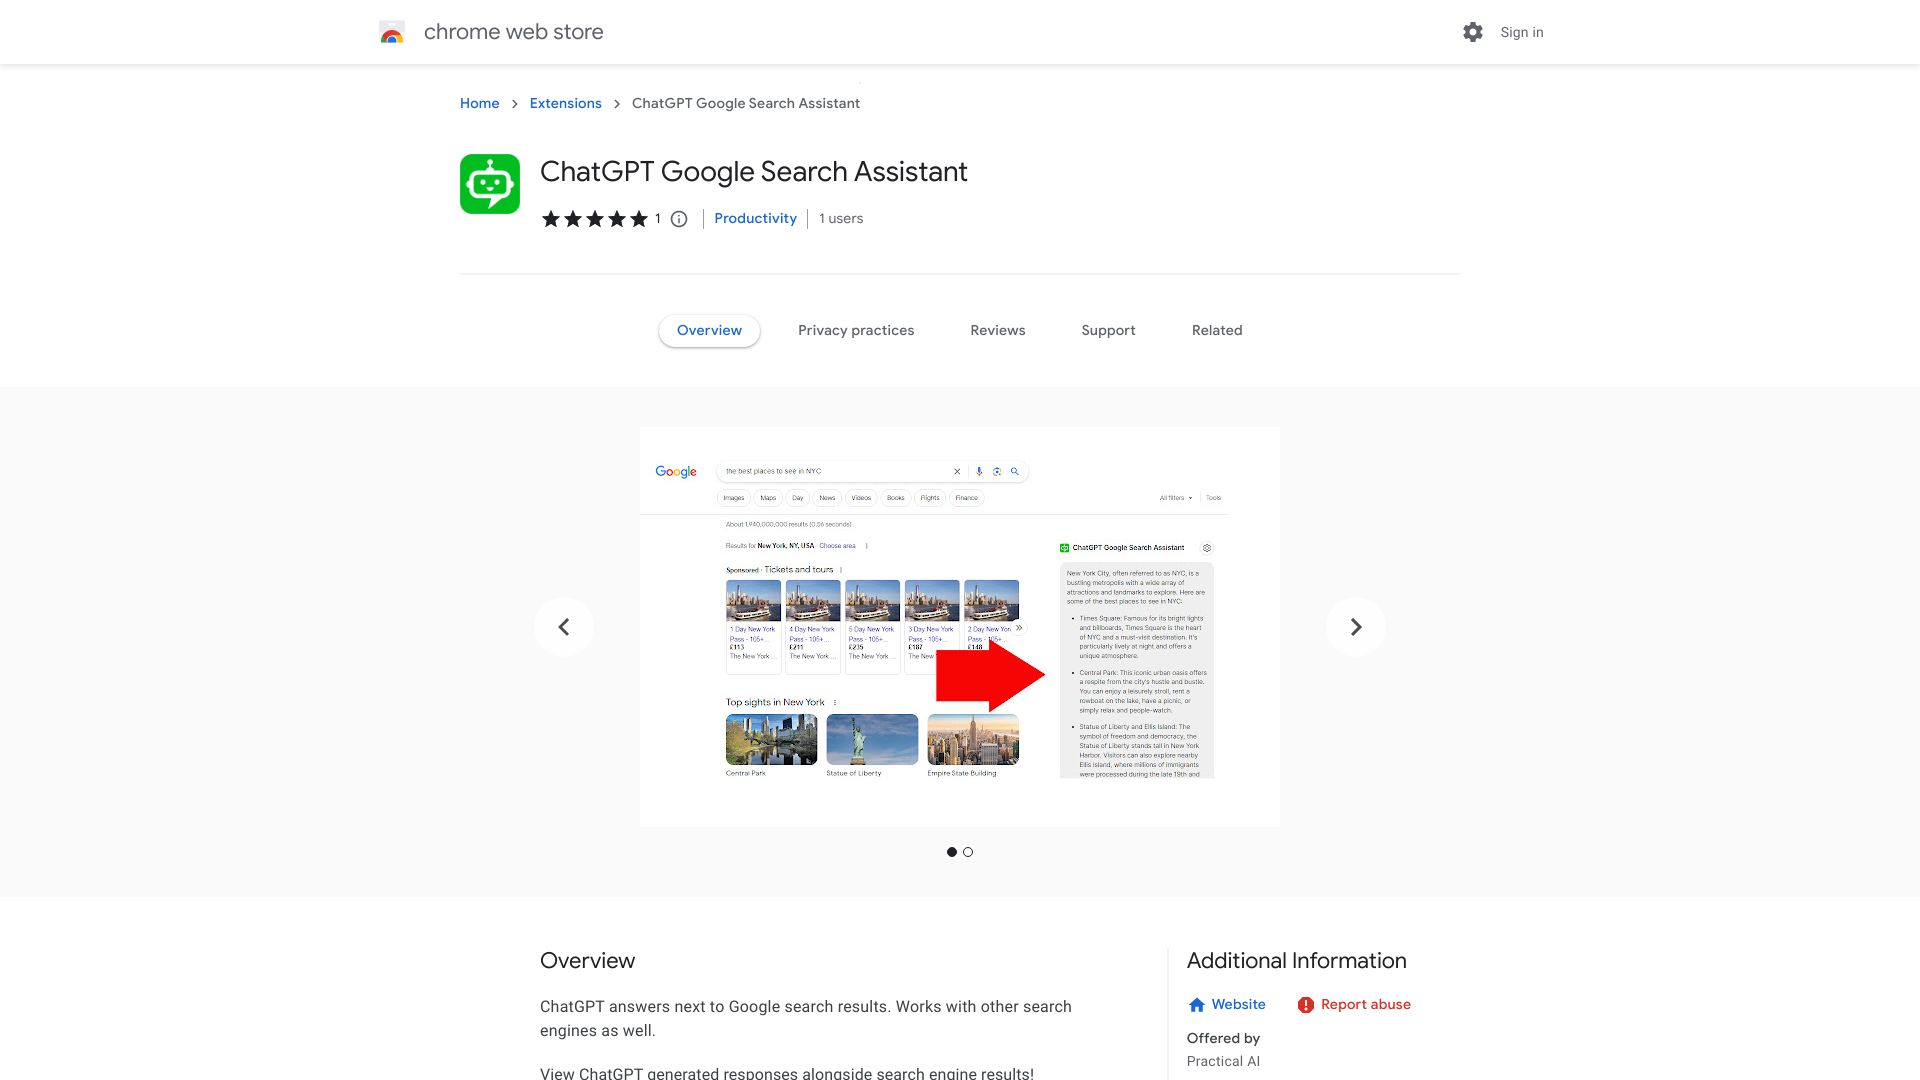The height and width of the screenshot is (1080, 1920).
Task: Click the extension settings gear in preview
Action: coord(1207,549)
